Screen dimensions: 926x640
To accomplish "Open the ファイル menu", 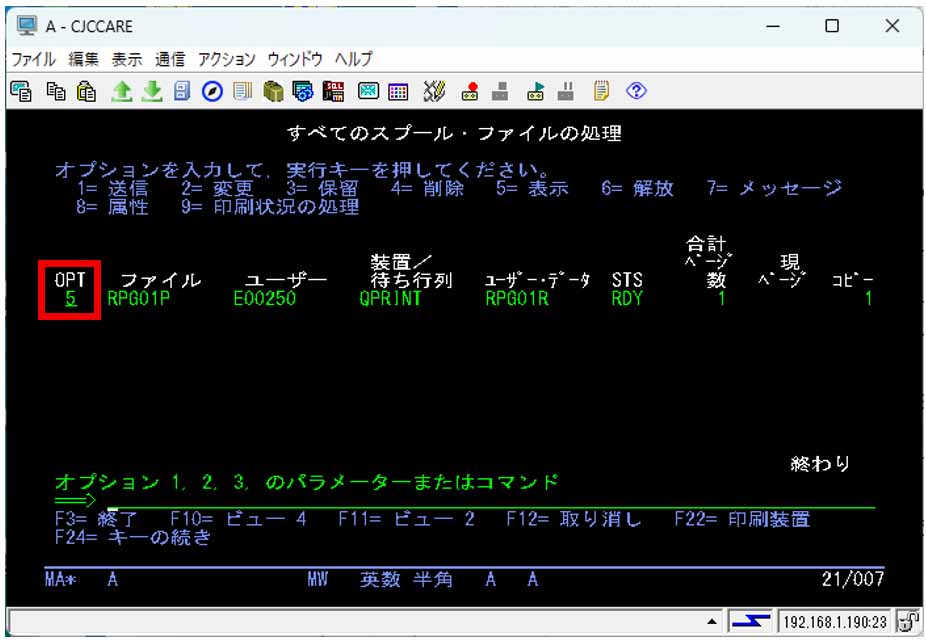I will (x=33, y=59).
